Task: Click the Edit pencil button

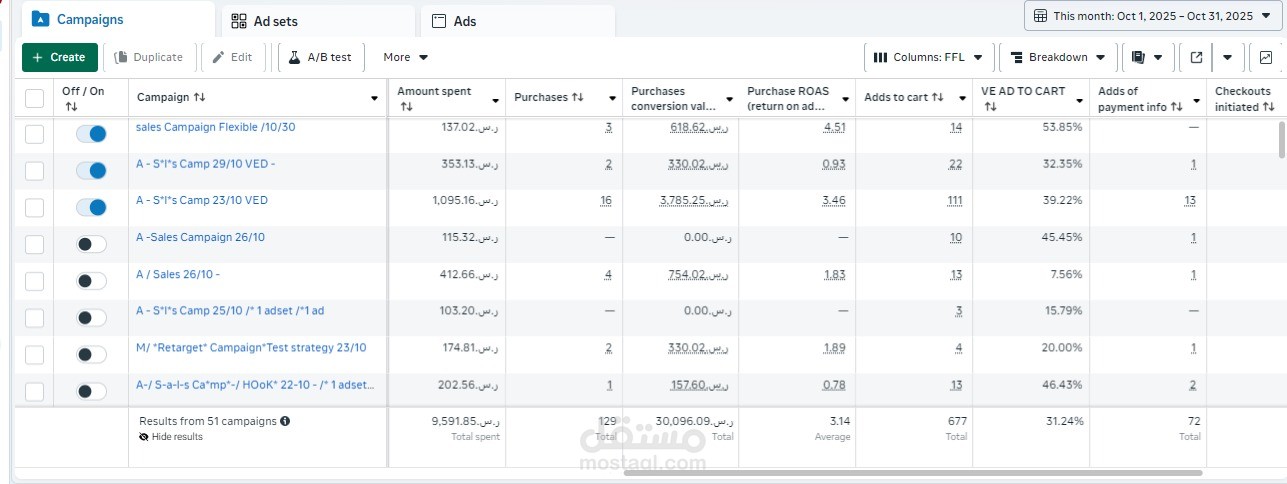Action: [231, 57]
